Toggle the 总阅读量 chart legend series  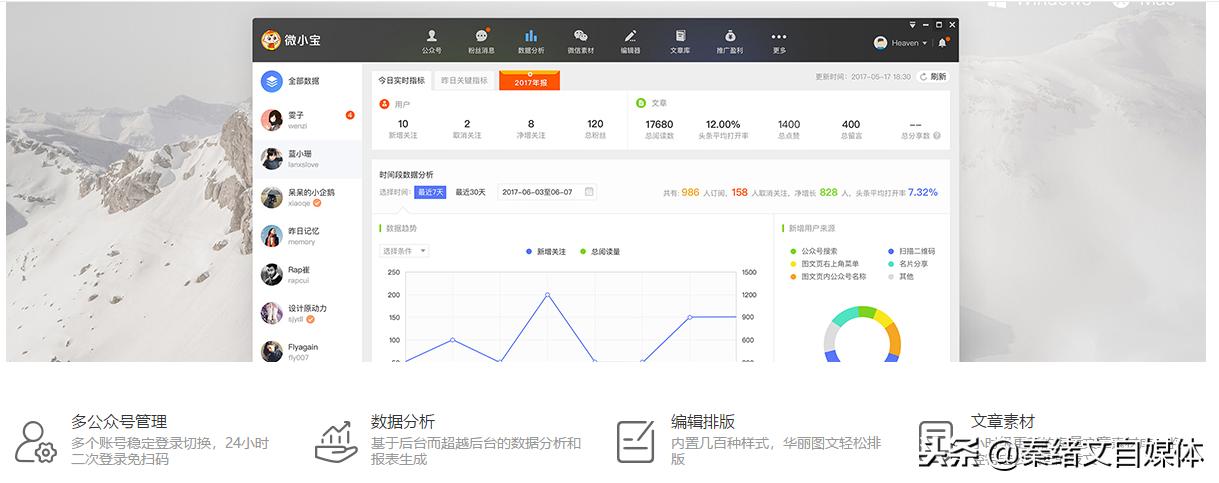coord(599,251)
